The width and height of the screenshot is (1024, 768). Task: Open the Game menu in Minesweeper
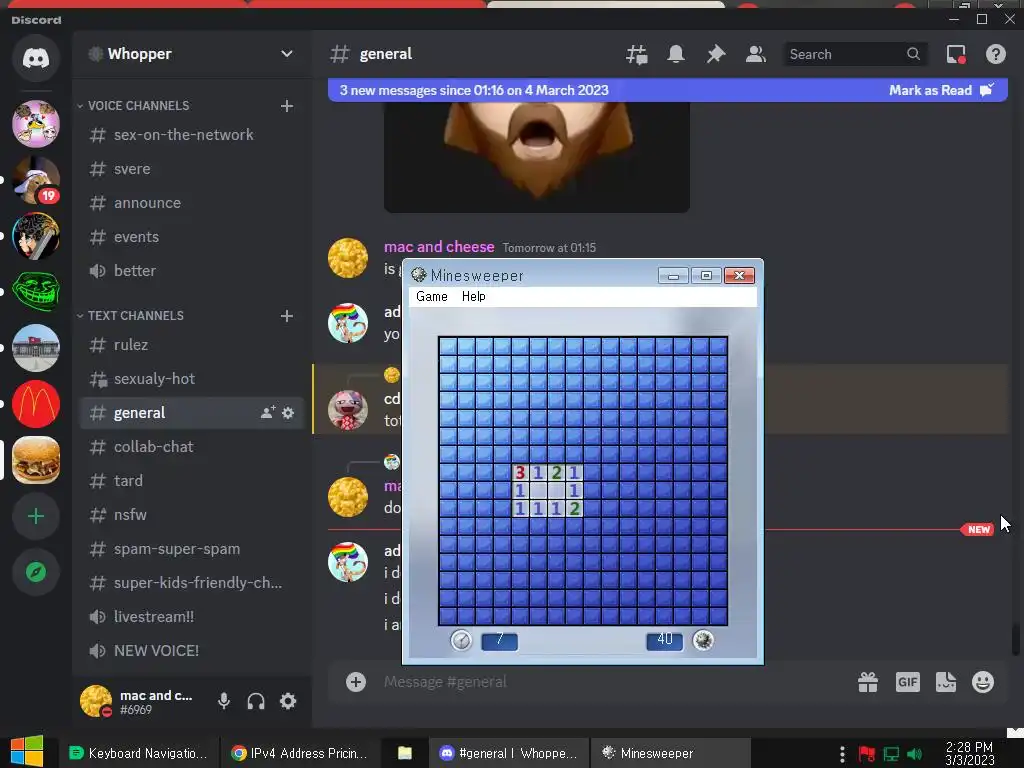pyautogui.click(x=432, y=296)
